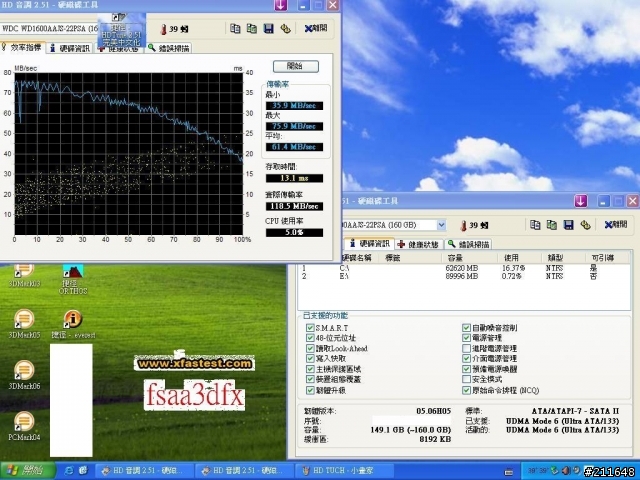
Task: Toggle the 韌體升級 checkbox
Action: 310,390
